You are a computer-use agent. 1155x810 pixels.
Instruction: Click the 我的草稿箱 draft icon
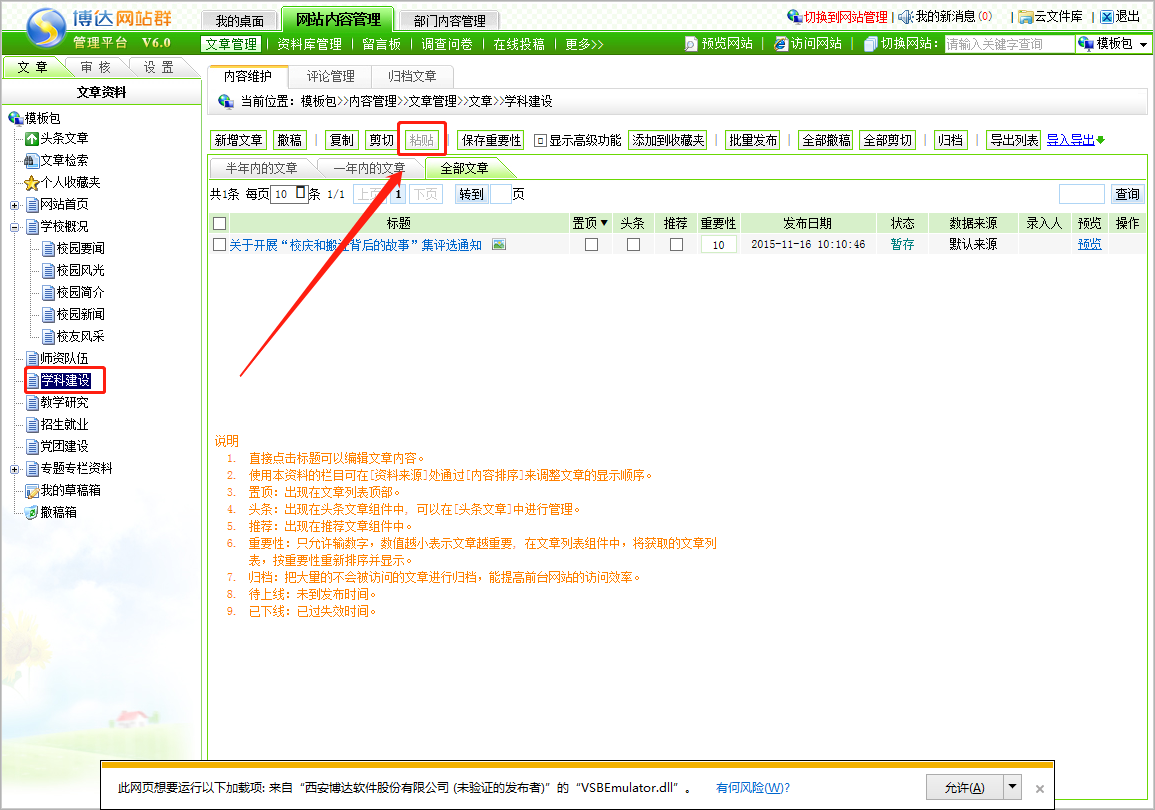click(x=32, y=491)
